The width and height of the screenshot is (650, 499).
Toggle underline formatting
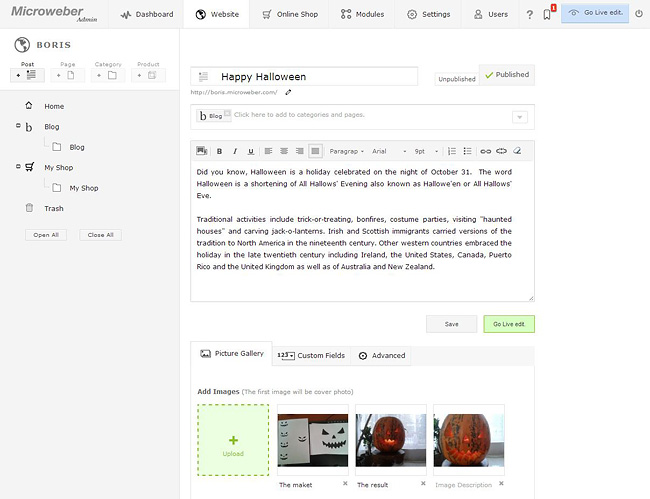click(x=250, y=151)
